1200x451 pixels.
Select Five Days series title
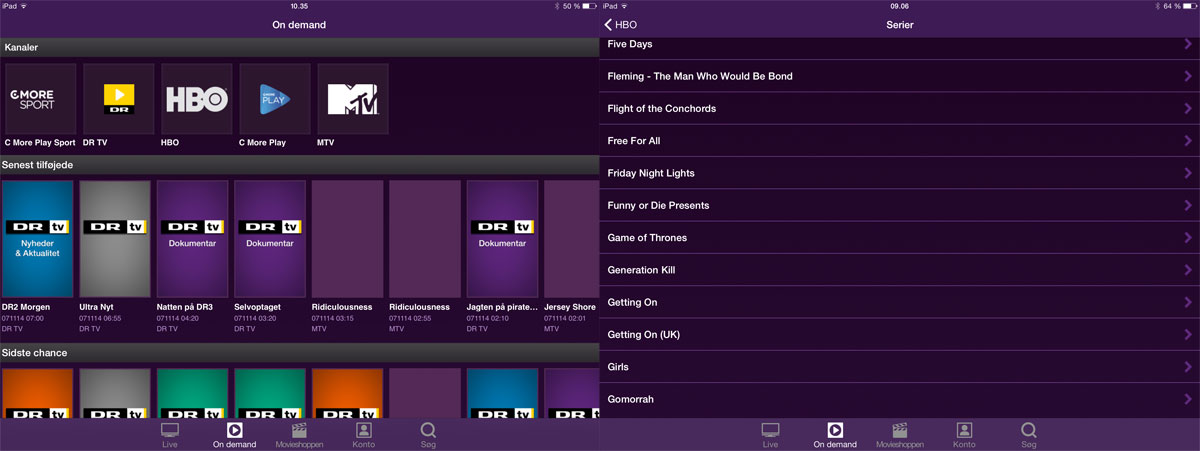coord(630,44)
